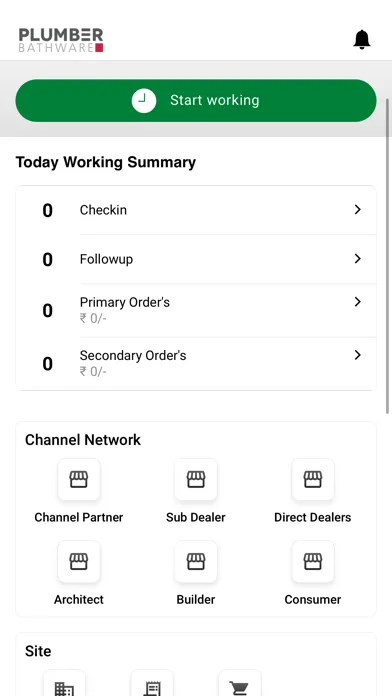The image size is (392, 696).
Task: Click the vertical scrollbar on the right
Action: (x=388, y=256)
